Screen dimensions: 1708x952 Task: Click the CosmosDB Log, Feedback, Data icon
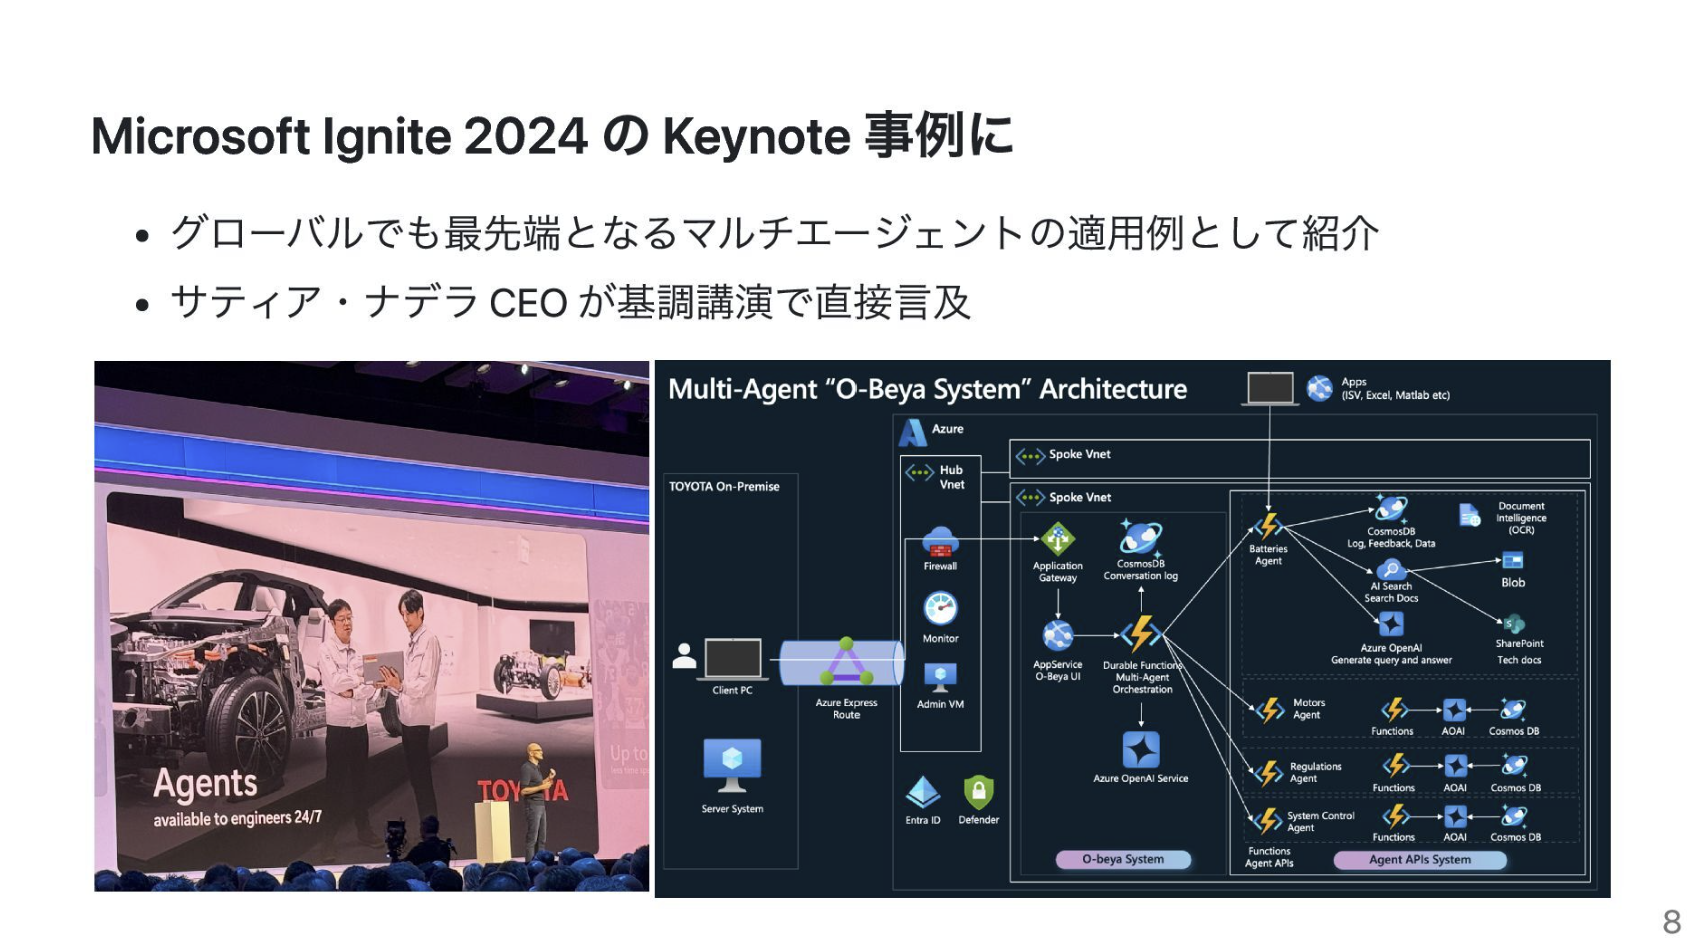1391,509
